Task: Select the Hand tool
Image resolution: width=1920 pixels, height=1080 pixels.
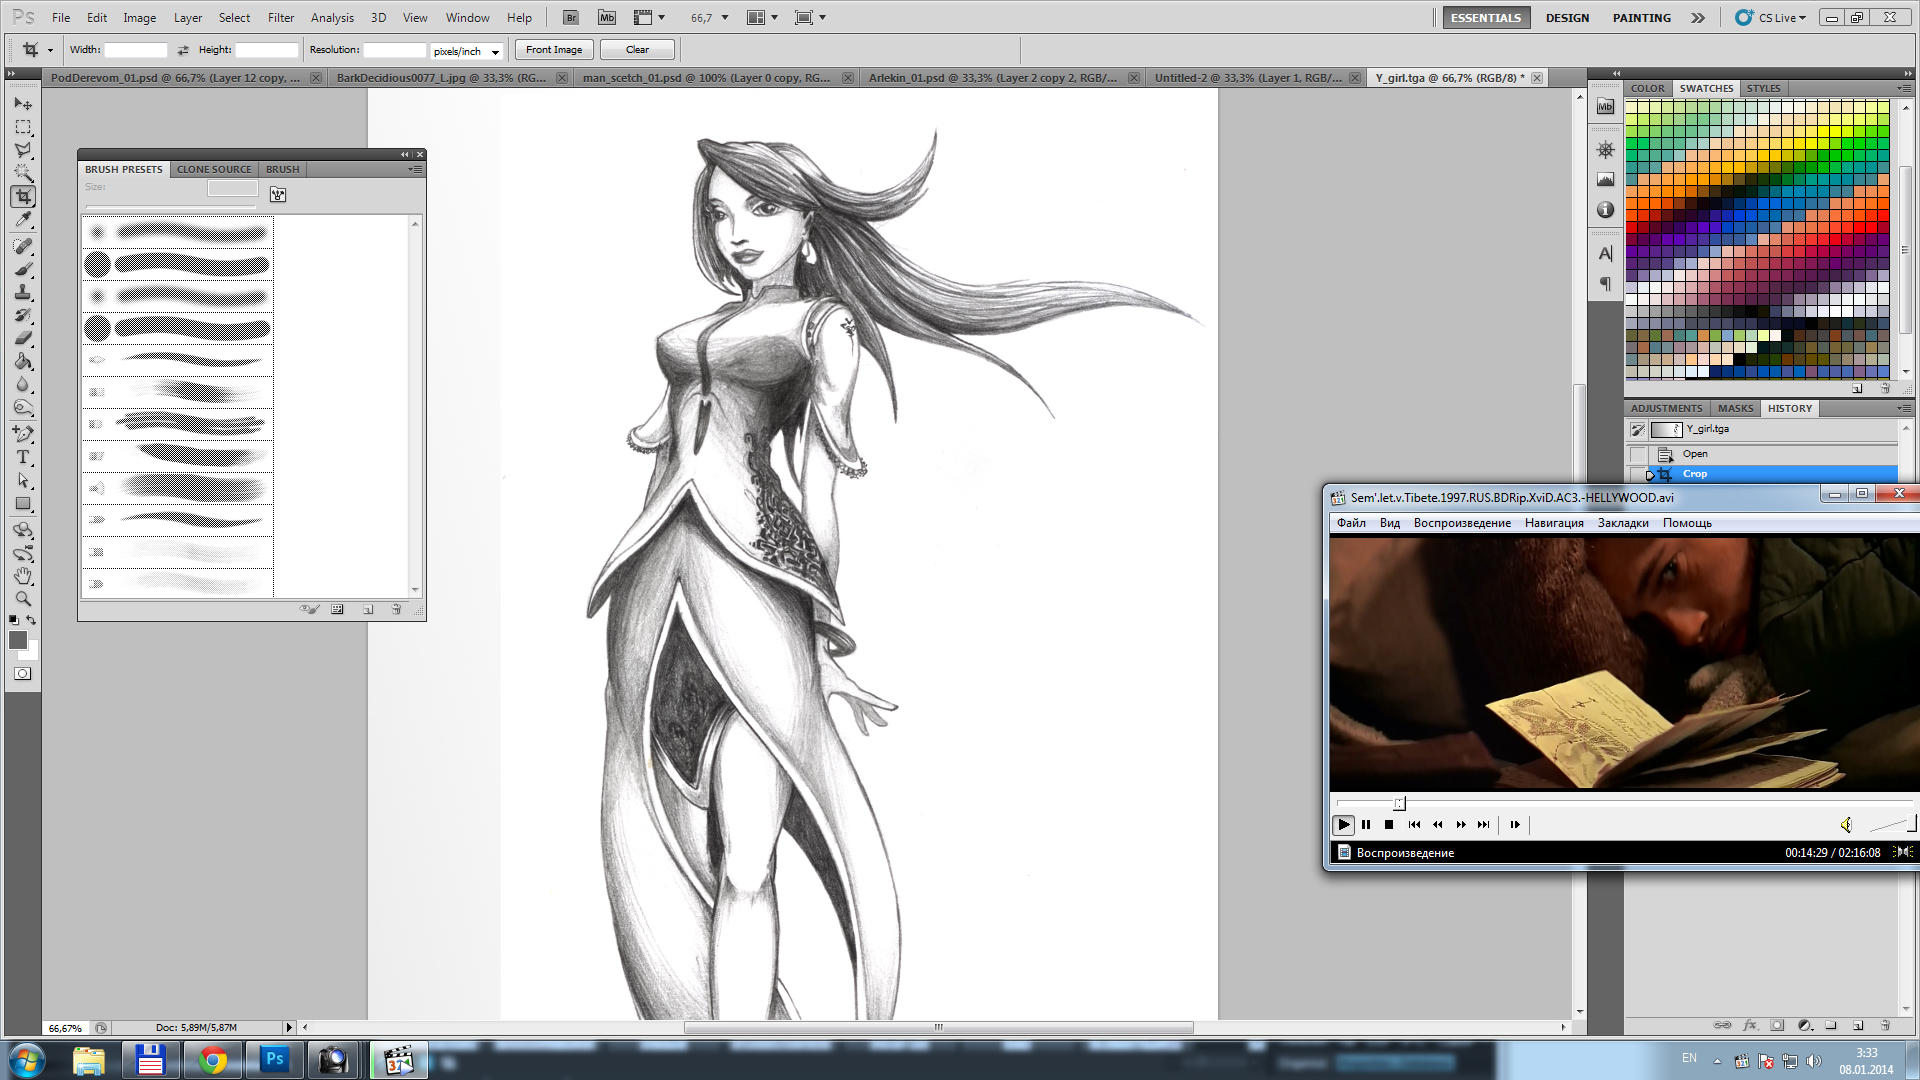Action: coord(23,576)
